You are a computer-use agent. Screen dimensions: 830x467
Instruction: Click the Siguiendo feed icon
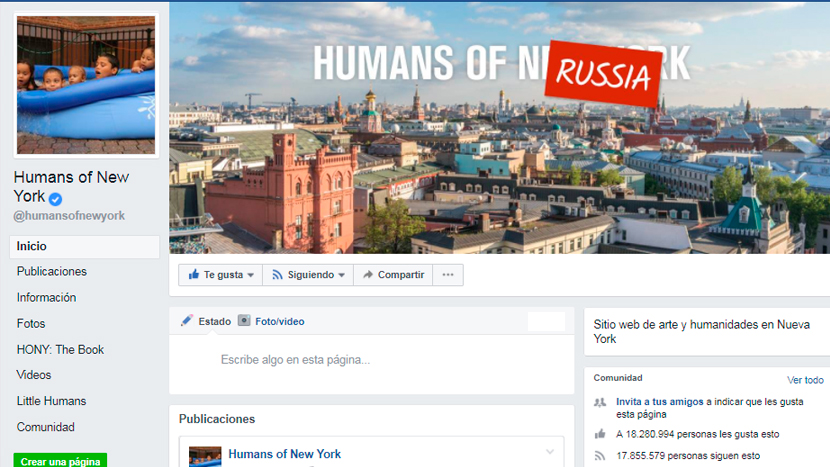pyautogui.click(x=277, y=275)
